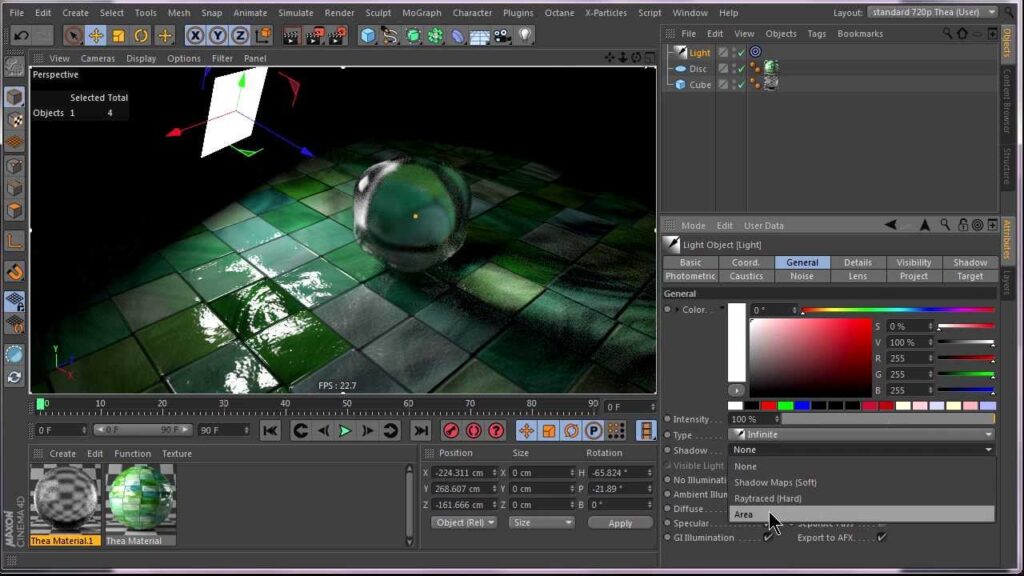Toggle the GI Illumination checkbox

coord(768,538)
